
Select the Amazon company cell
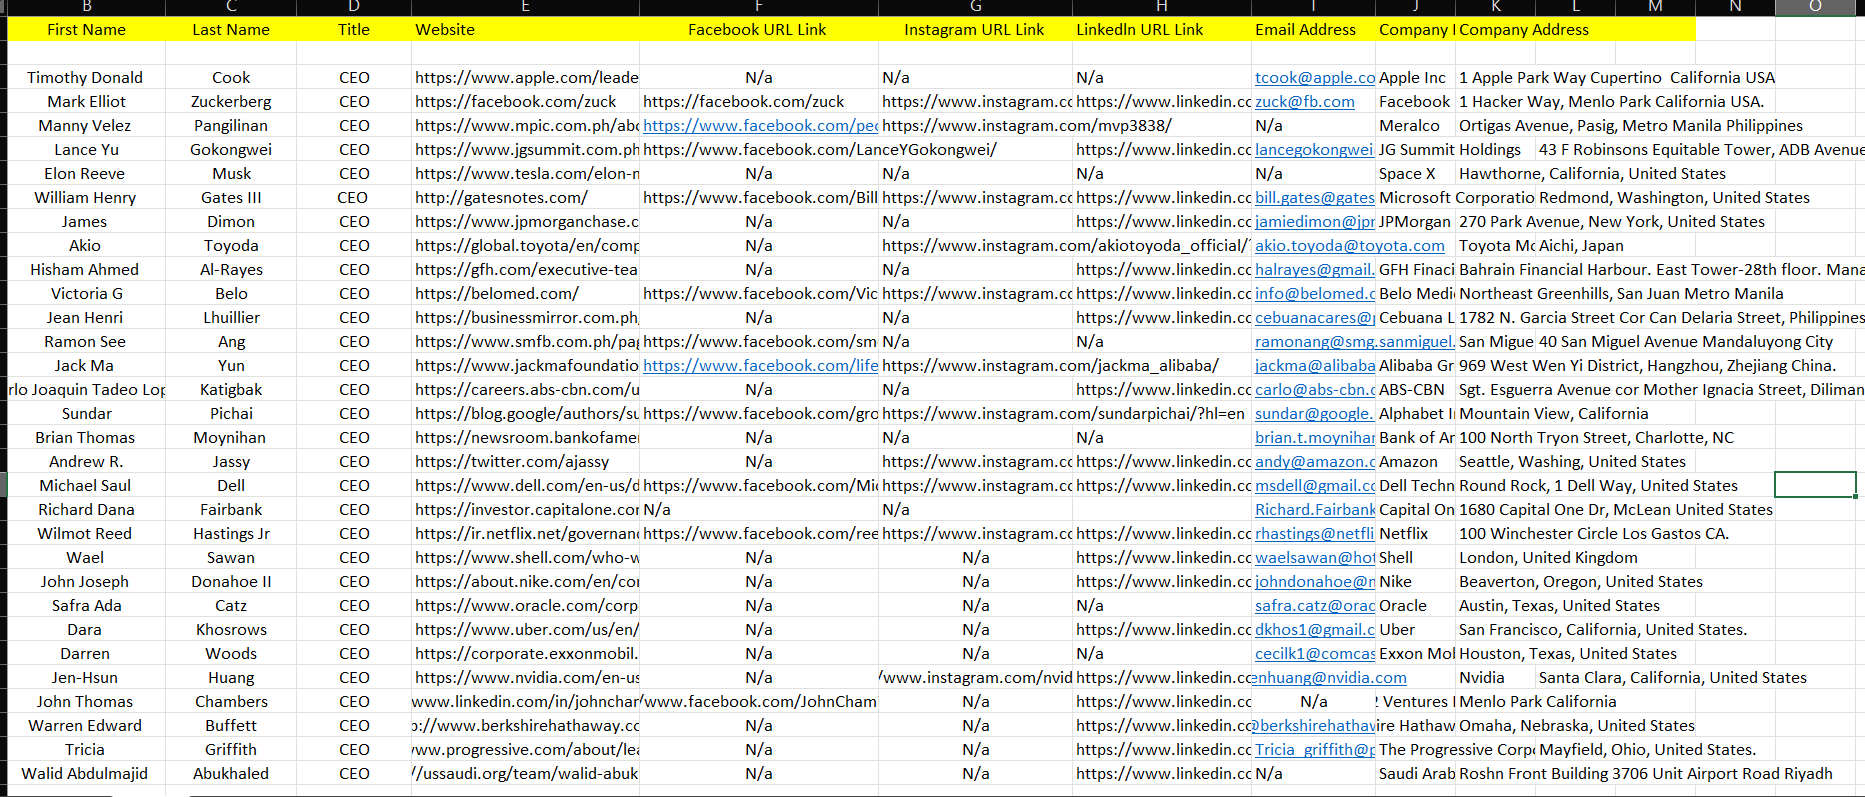[x=1415, y=461]
